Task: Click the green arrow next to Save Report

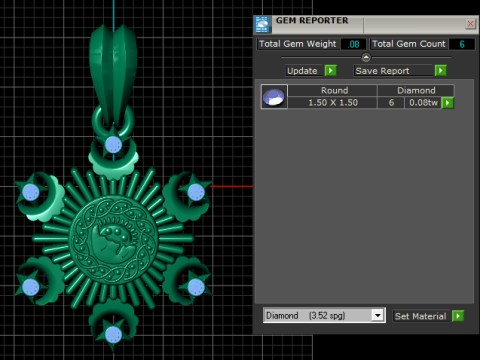Action: click(440, 71)
